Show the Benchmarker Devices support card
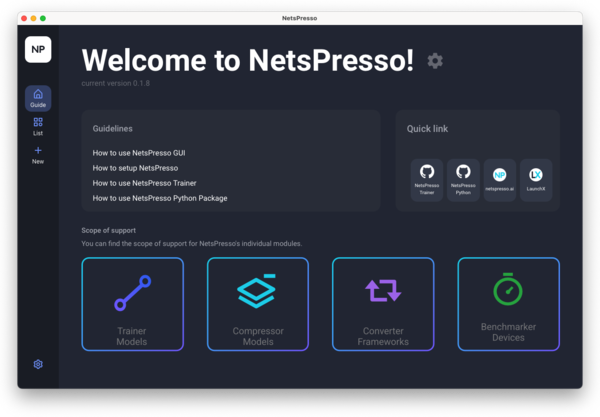The image size is (600, 417). (508, 304)
